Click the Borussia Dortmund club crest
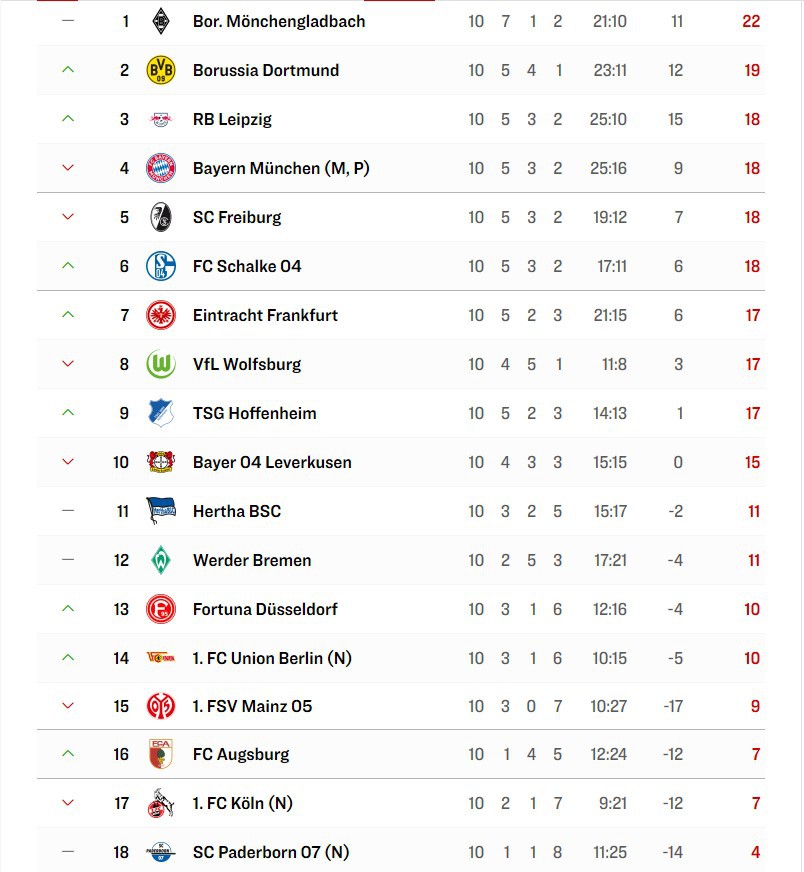The height and width of the screenshot is (872, 804). tap(160, 70)
